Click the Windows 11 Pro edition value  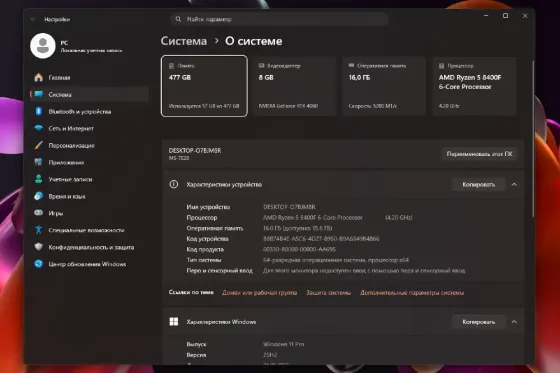tap(283, 344)
